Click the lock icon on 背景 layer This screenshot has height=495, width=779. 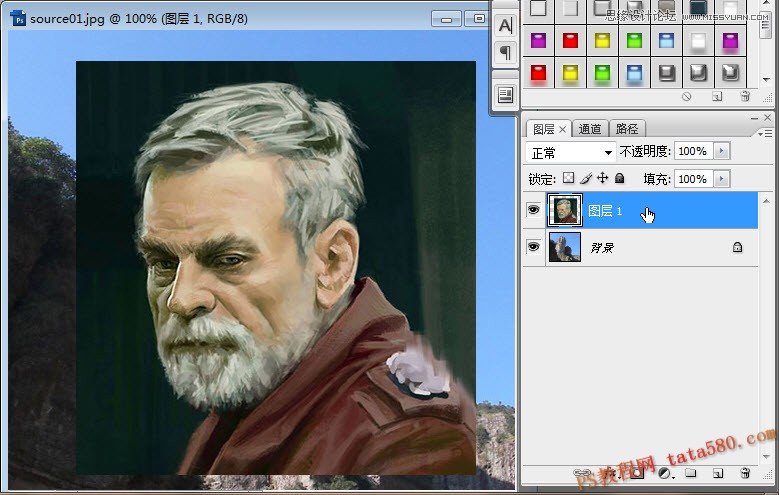737,247
